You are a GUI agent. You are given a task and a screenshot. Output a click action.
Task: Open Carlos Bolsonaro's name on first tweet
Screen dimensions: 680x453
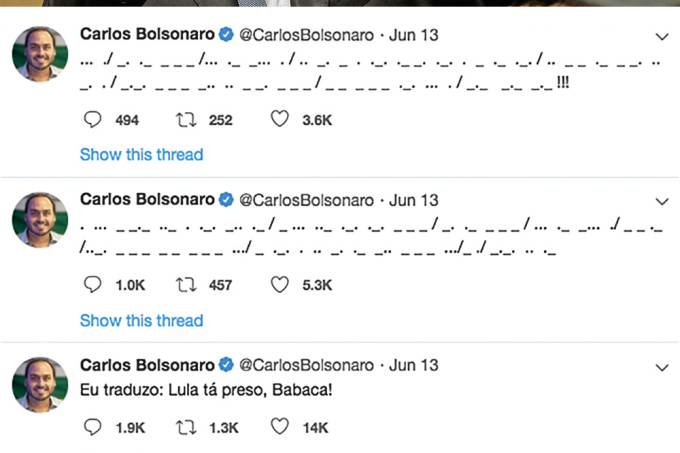(x=146, y=36)
